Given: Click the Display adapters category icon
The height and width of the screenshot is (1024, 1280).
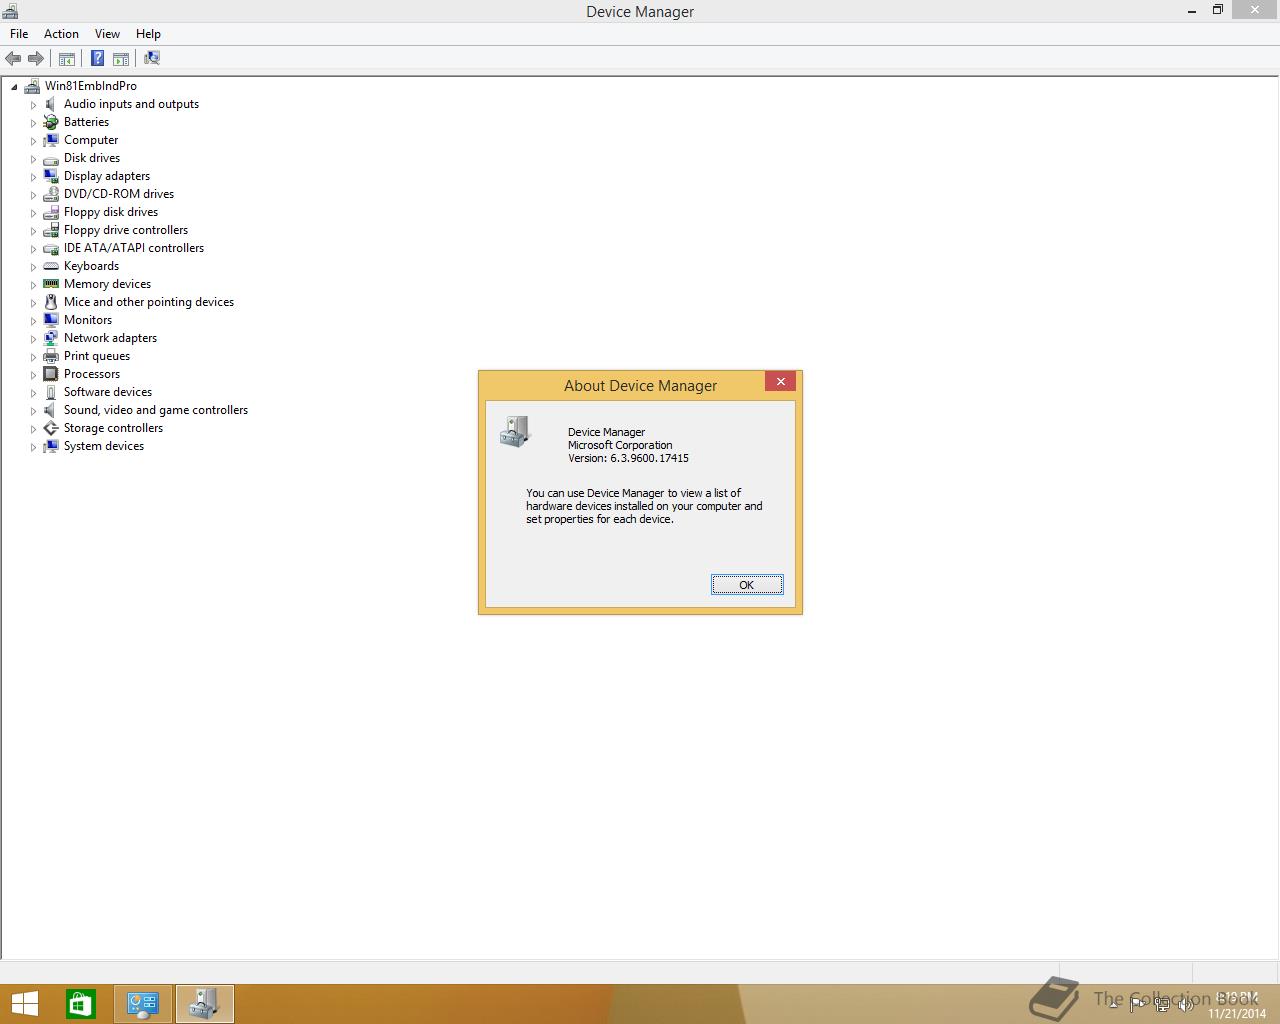Looking at the screenshot, I should pyautogui.click(x=51, y=176).
